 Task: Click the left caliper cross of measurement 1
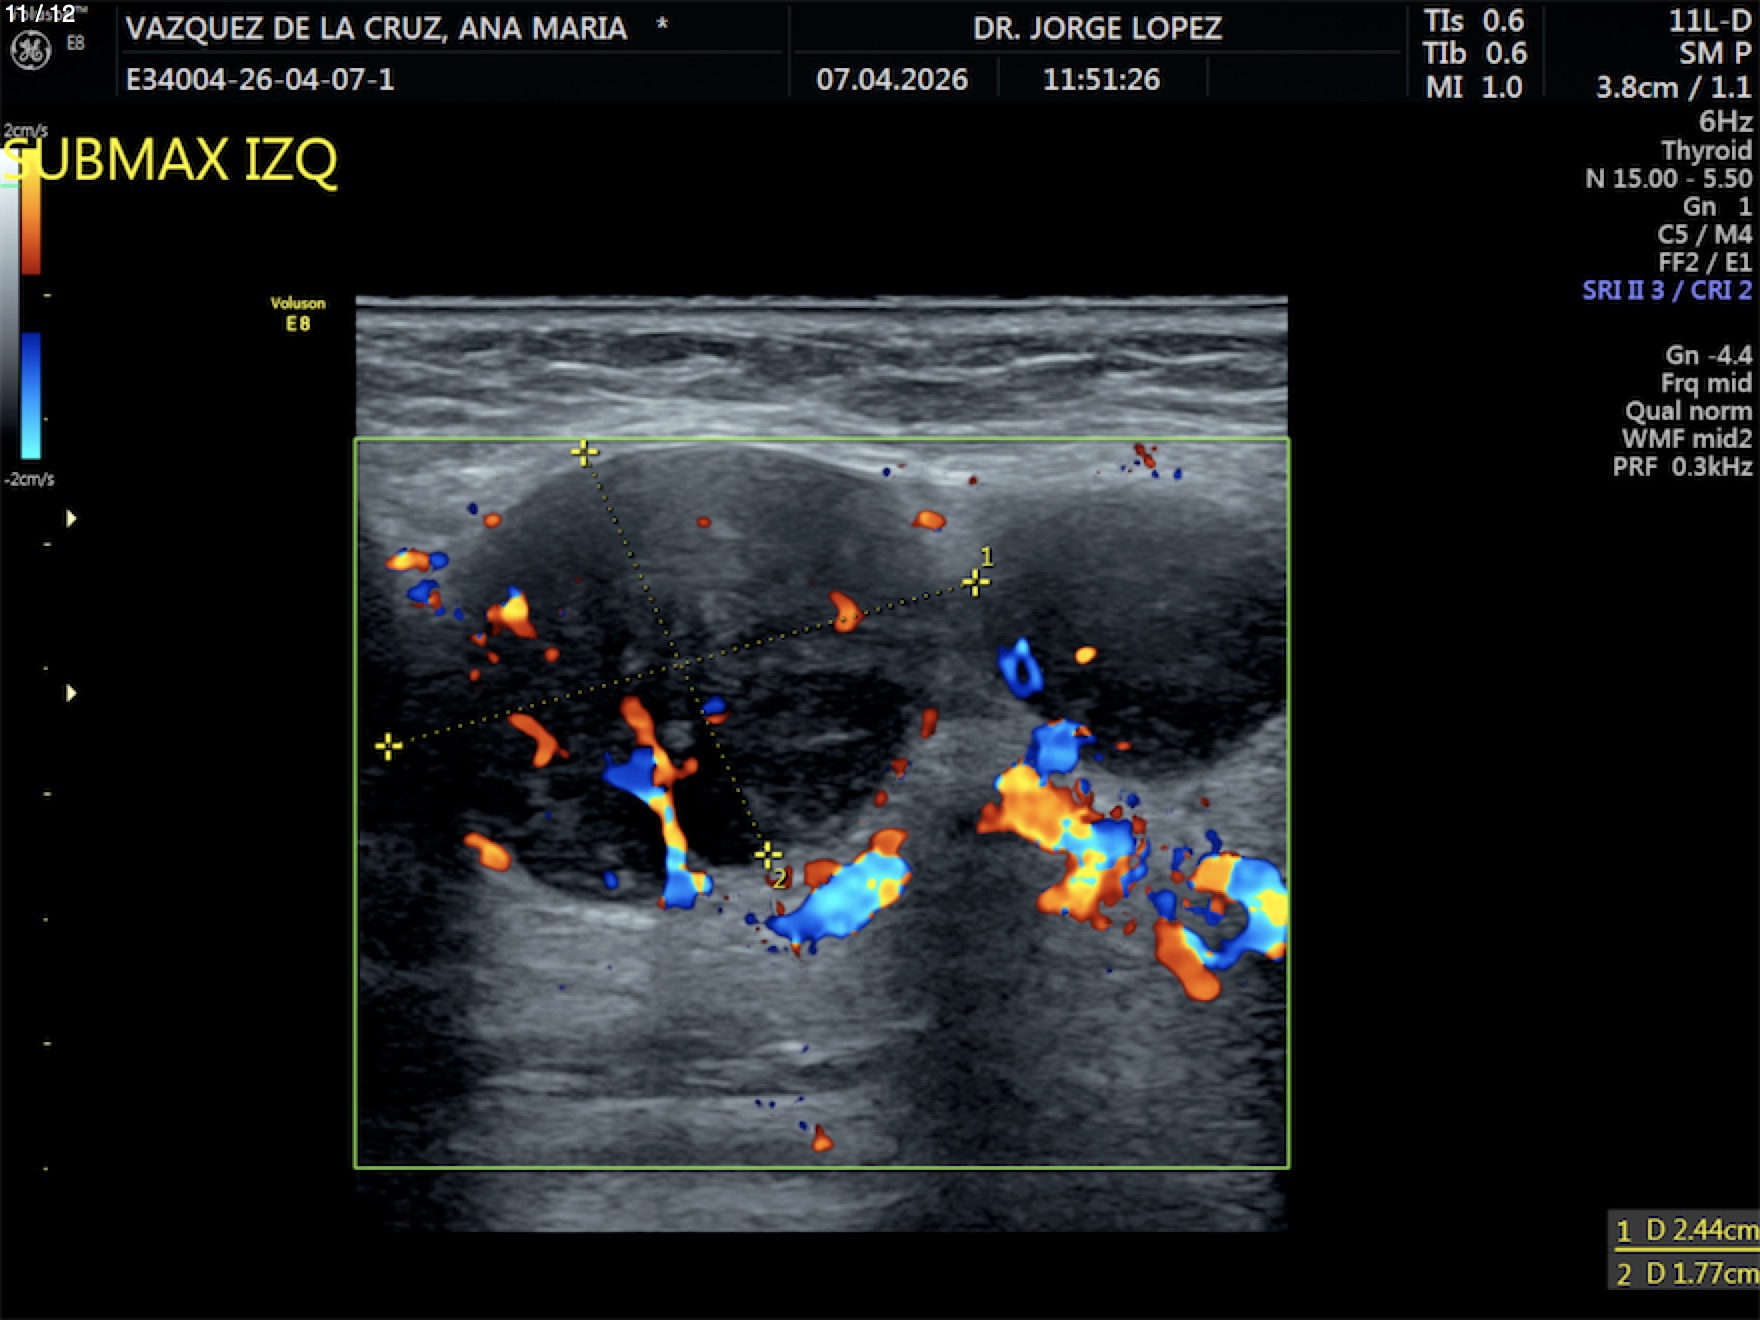click(x=388, y=746)
